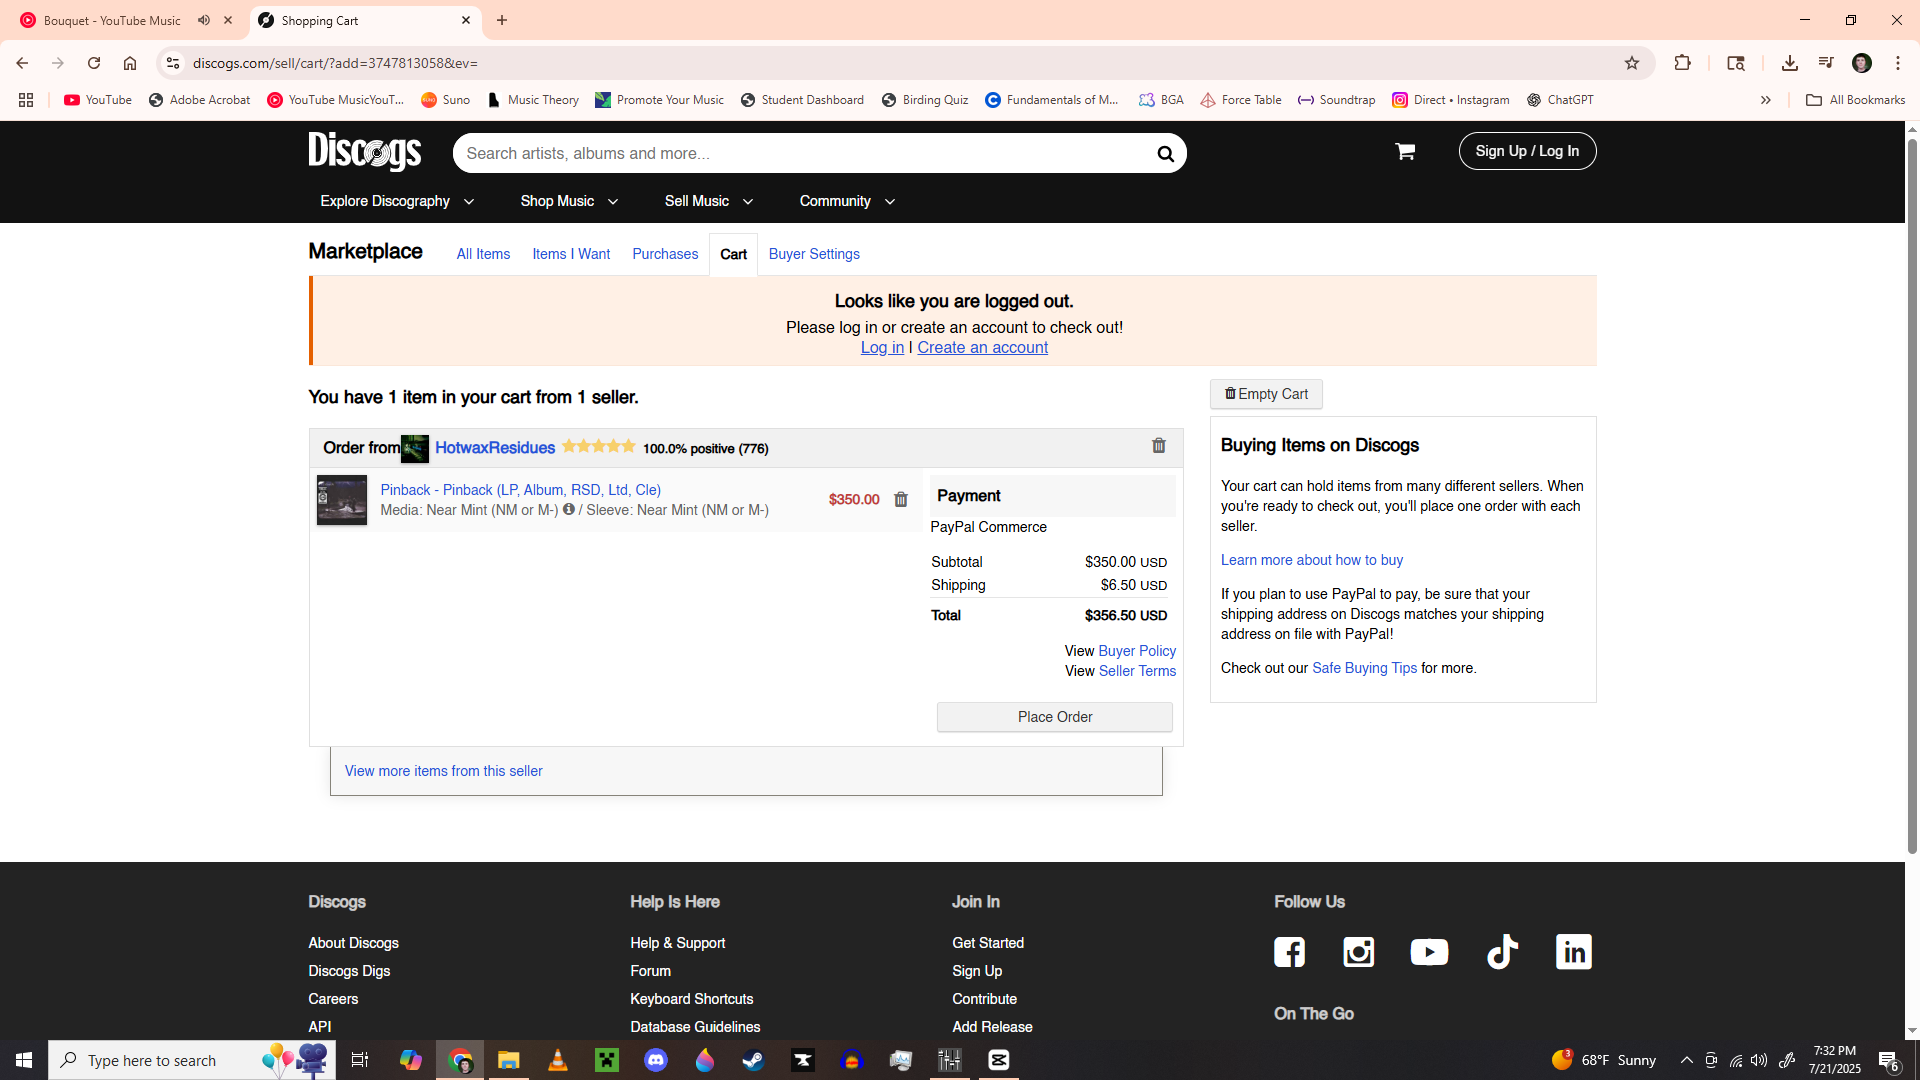Viewport: 1920px width, 1080px height.
Task: View Seller Terms link
Action: (1137, 671)
